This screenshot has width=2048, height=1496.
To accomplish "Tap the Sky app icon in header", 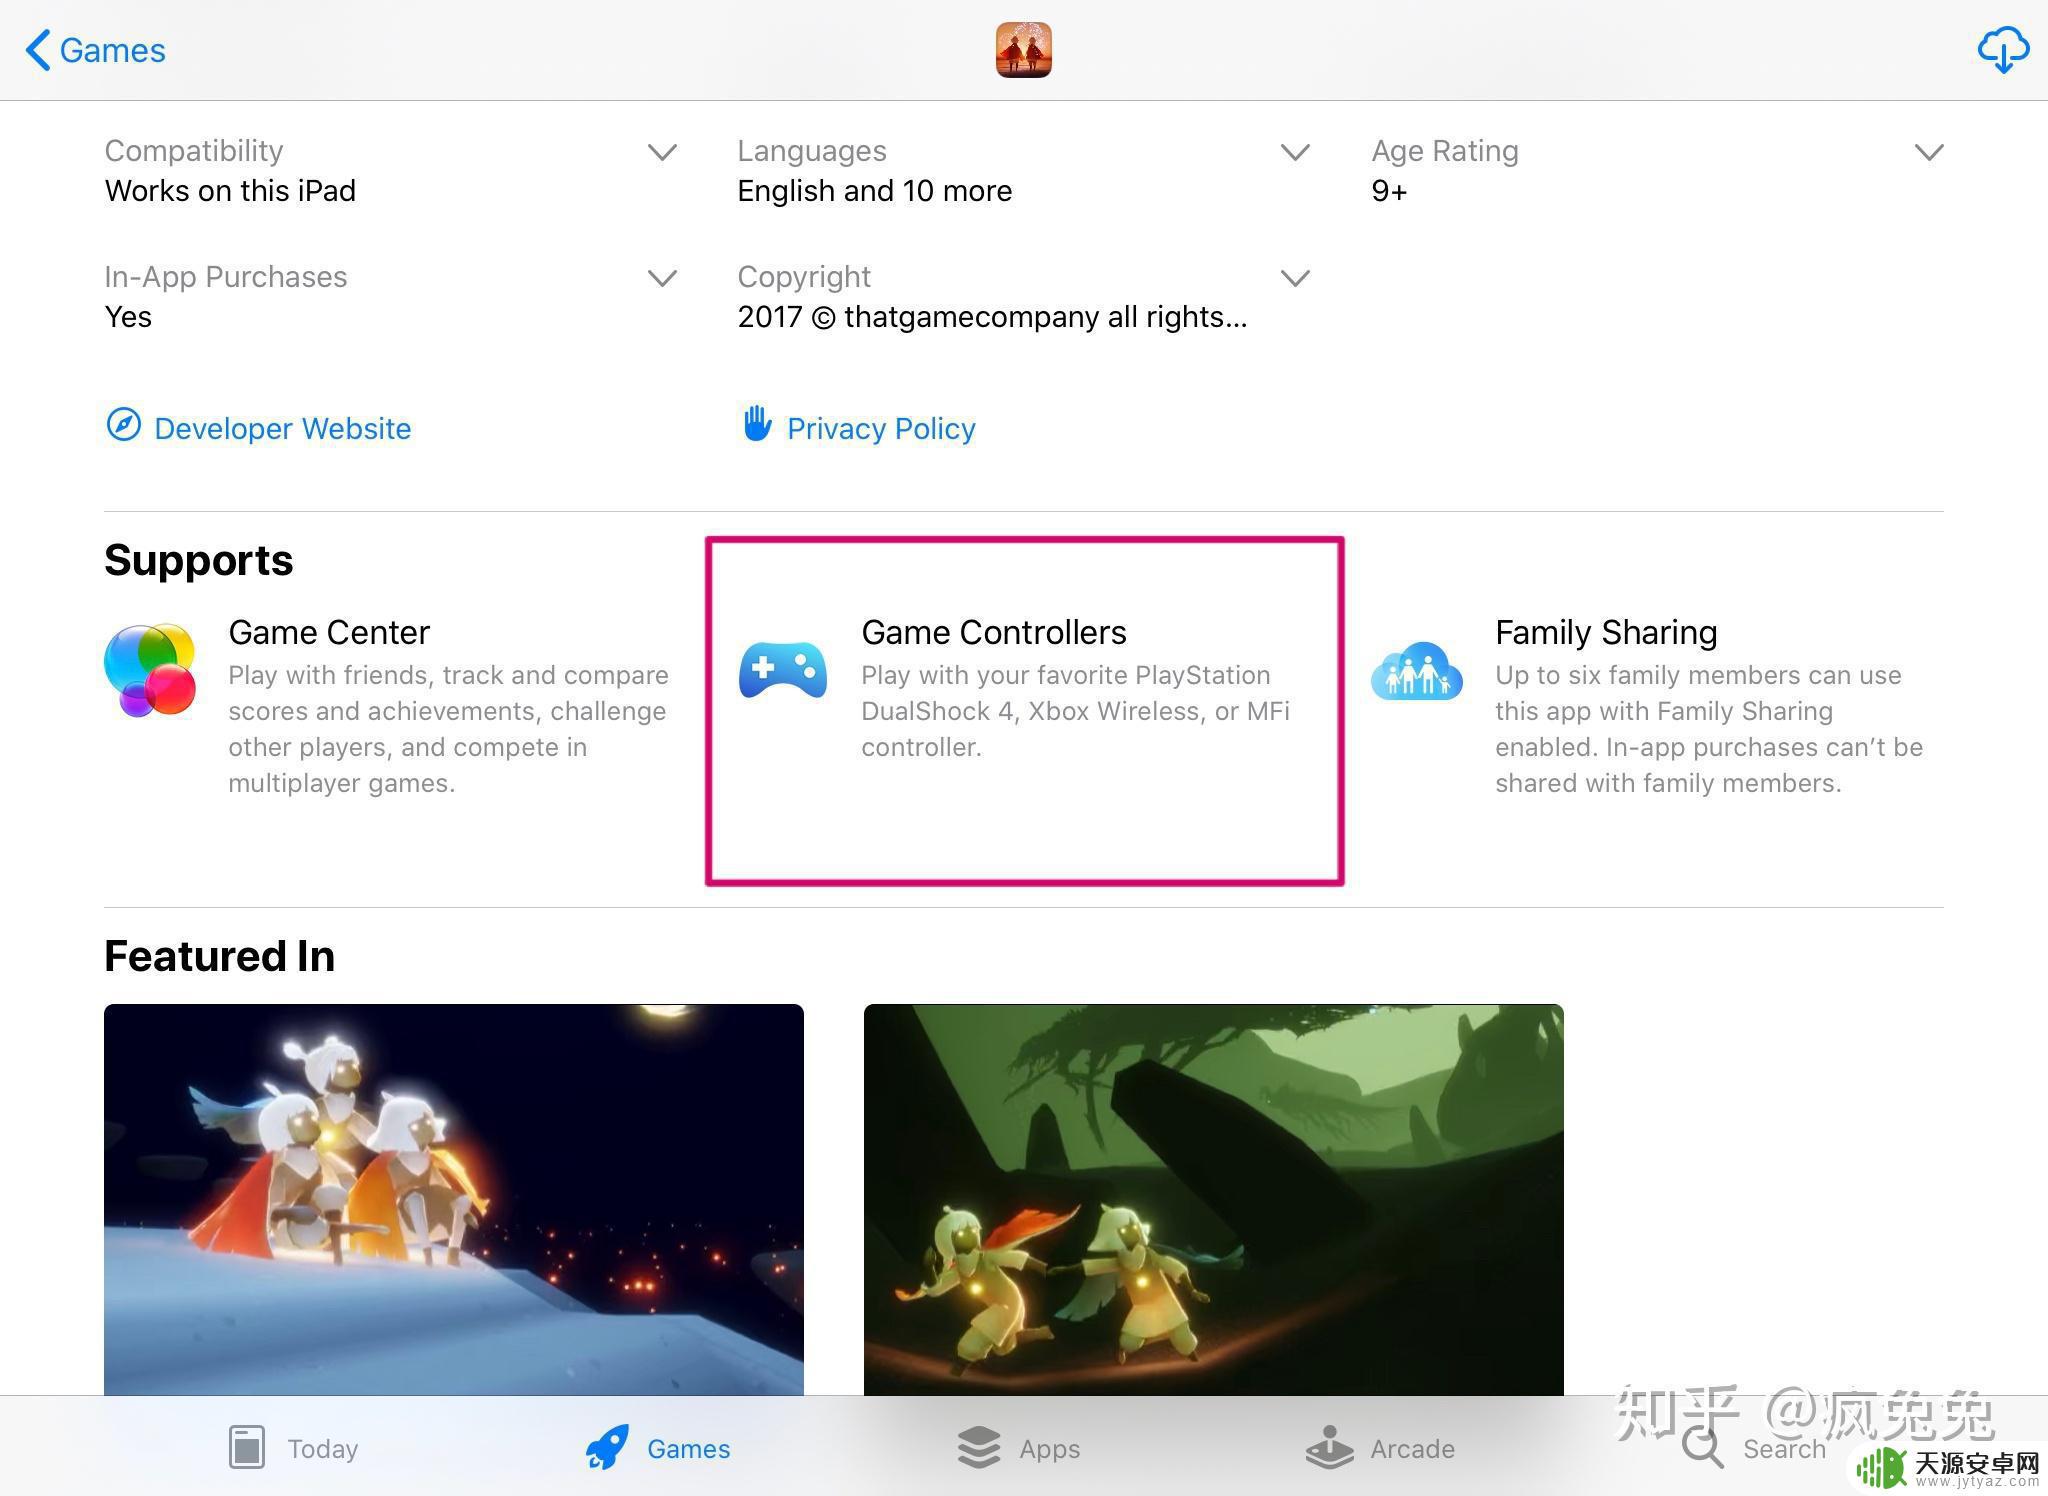I will coord(1023,50).
